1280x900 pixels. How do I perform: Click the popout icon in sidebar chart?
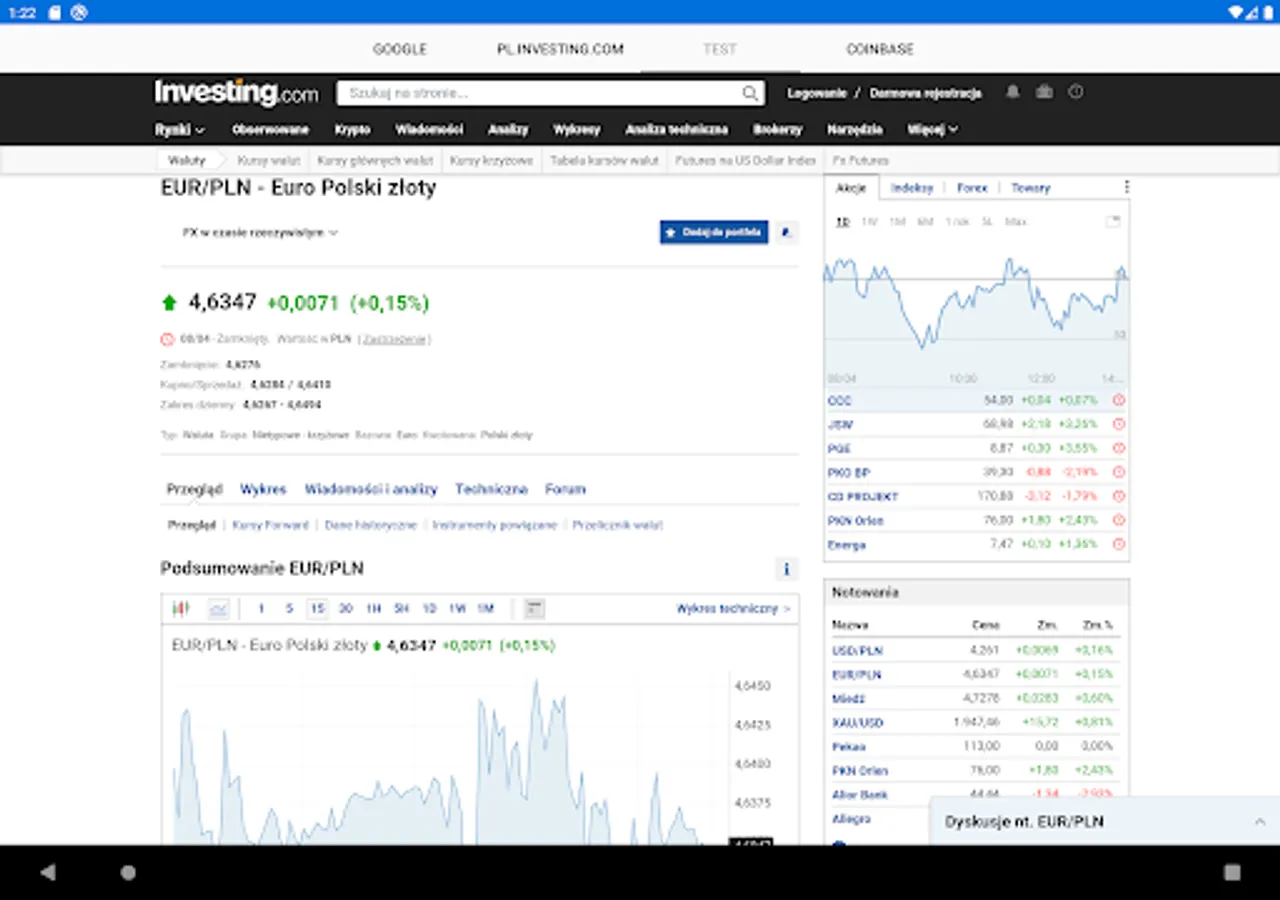pos(1113,222)
